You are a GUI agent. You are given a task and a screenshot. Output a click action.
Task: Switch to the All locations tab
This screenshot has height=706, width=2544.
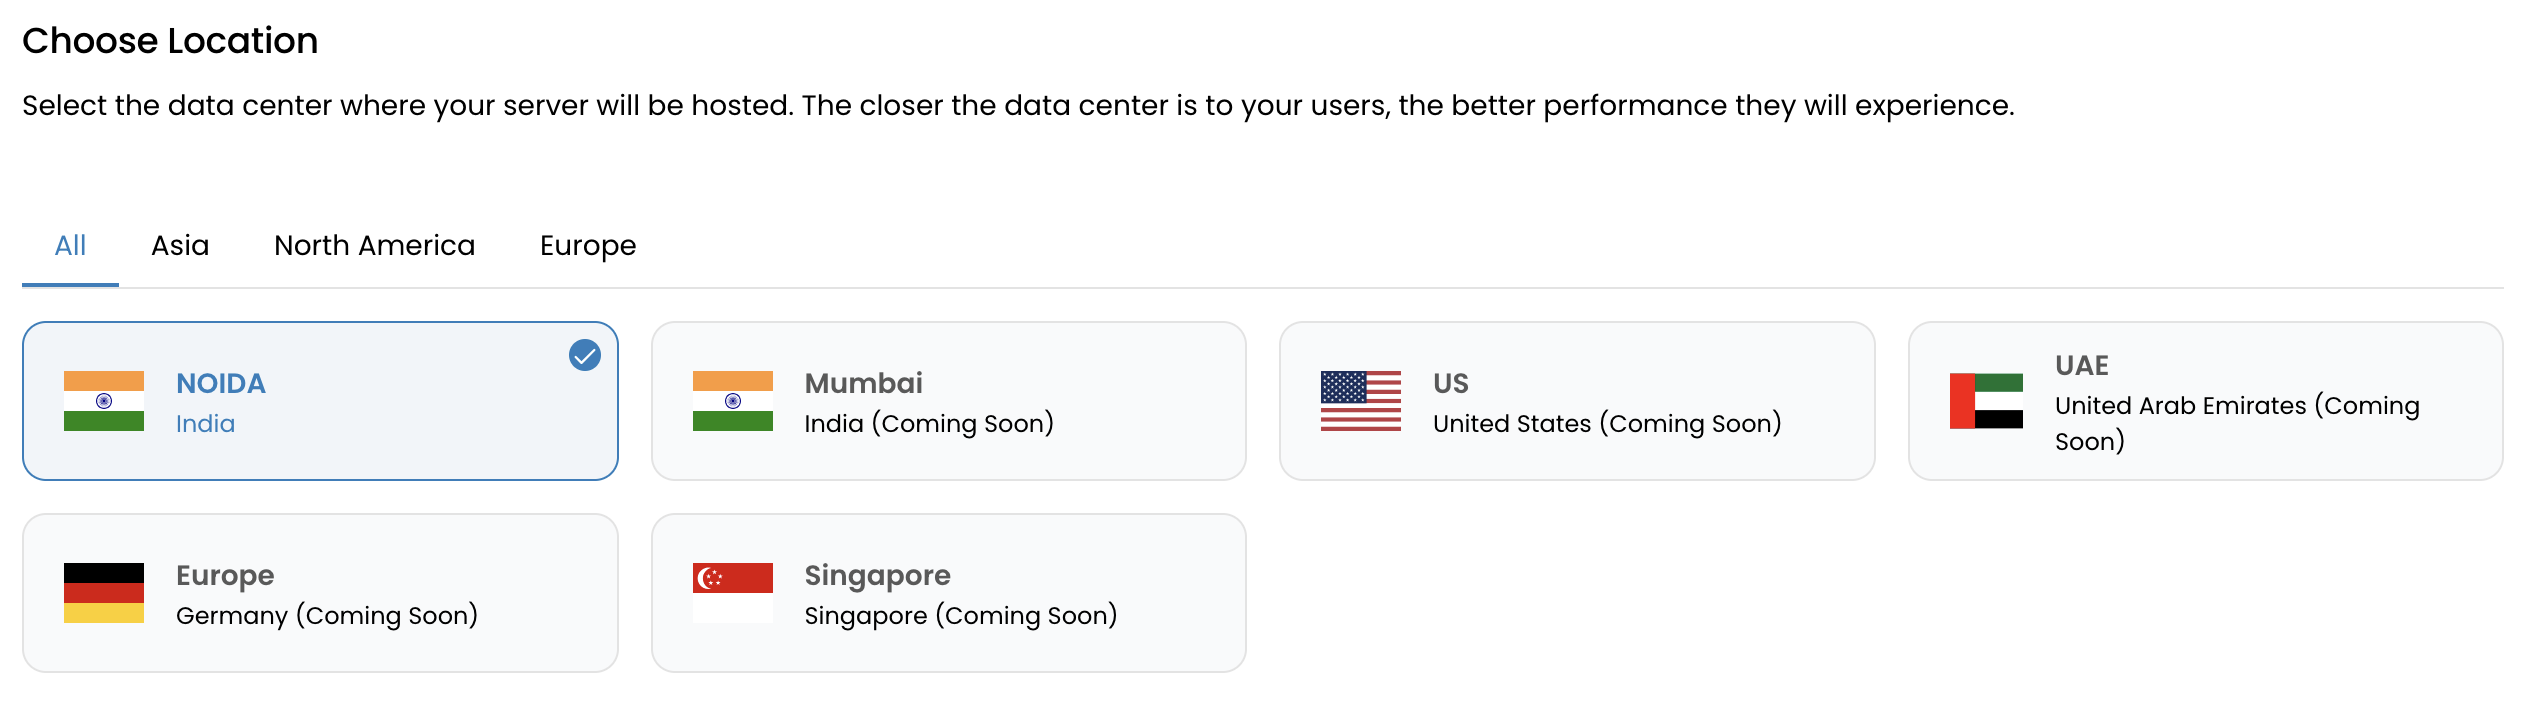coord(70,245)
